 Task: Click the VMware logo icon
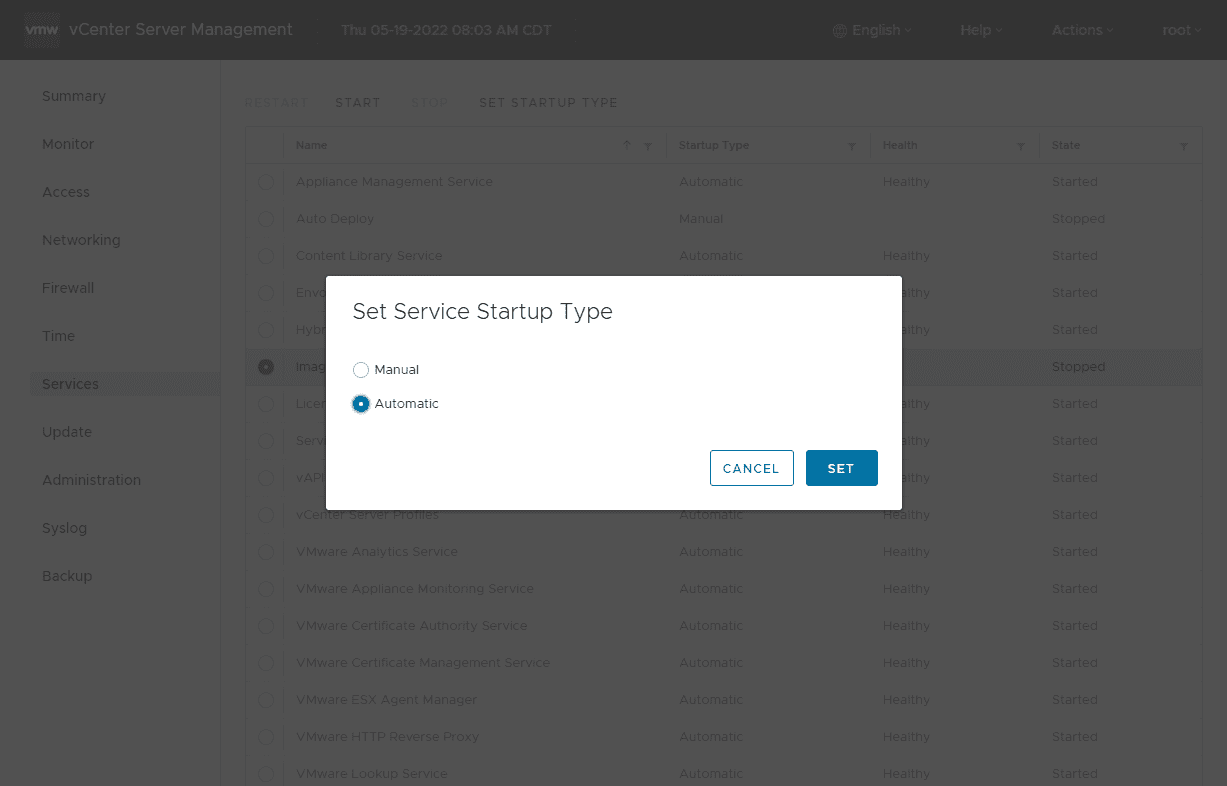[43, 30]
